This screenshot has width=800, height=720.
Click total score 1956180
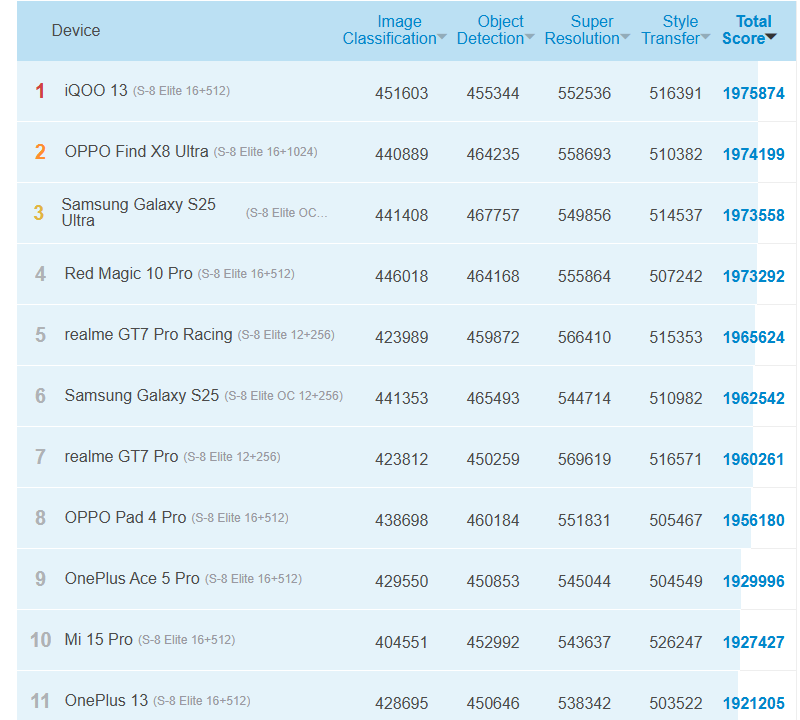point(754,520)
